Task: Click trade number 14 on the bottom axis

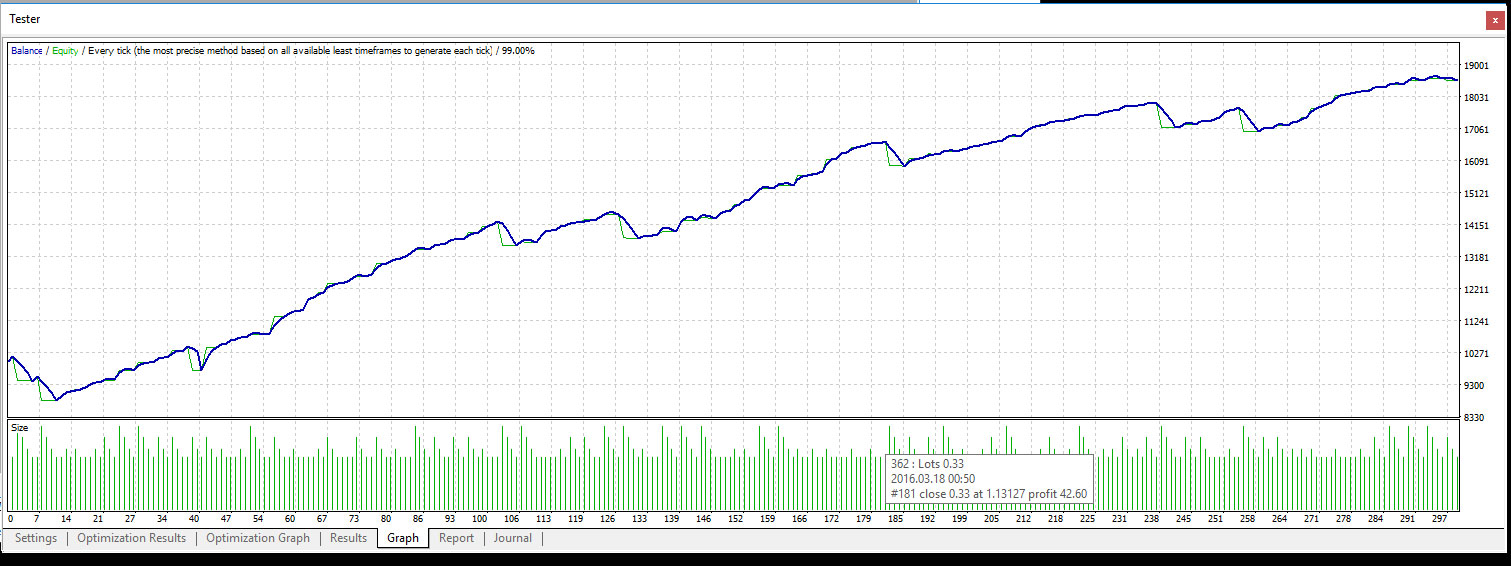Action: click(x=66, y=519)
